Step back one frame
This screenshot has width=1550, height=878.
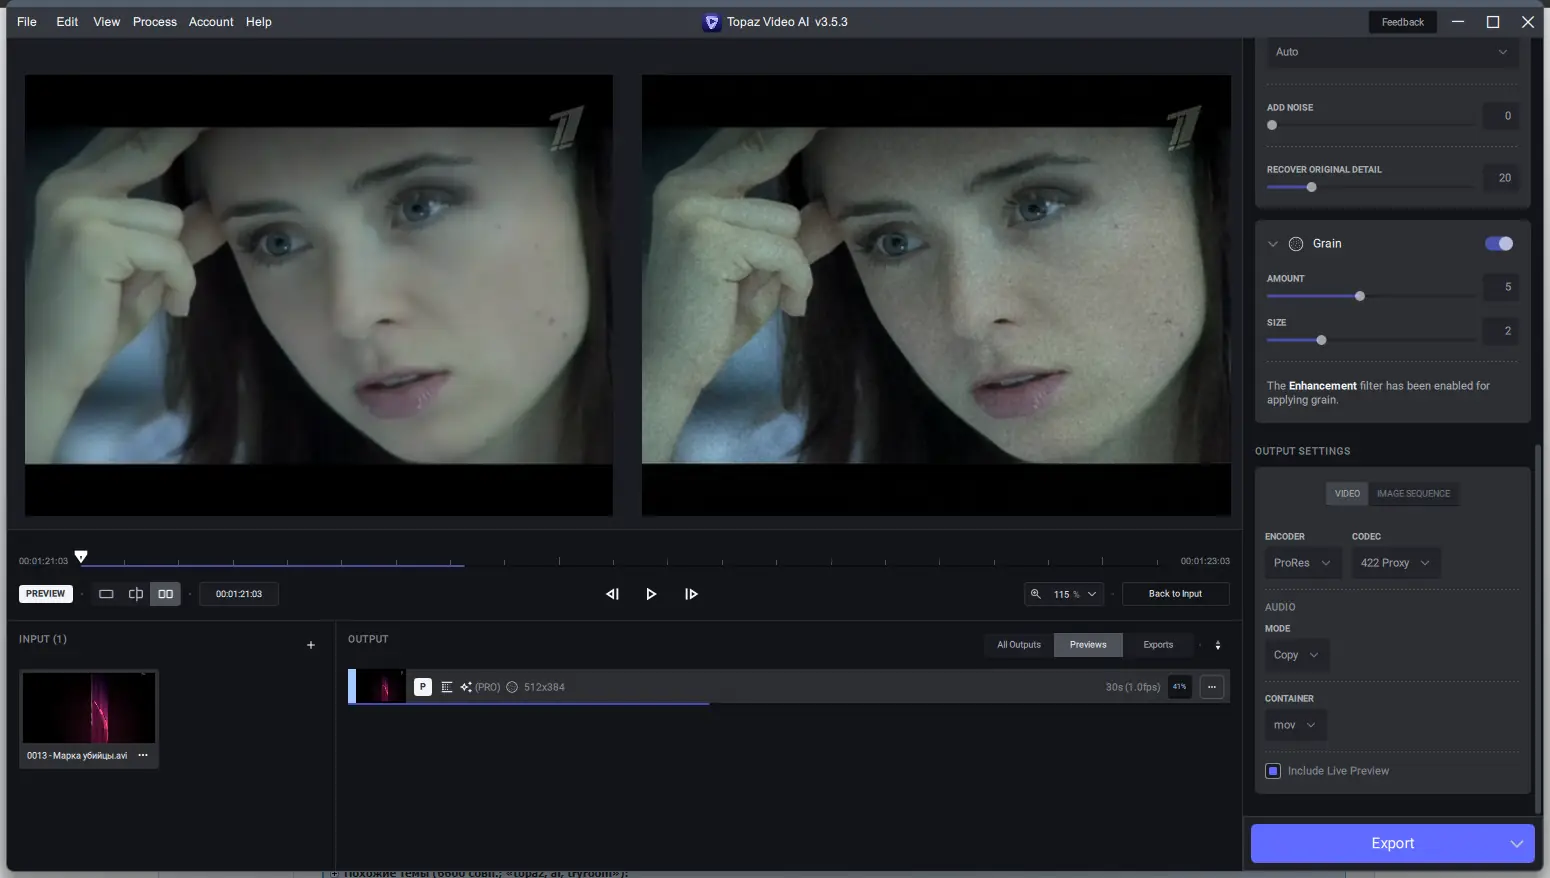point(612,594)
